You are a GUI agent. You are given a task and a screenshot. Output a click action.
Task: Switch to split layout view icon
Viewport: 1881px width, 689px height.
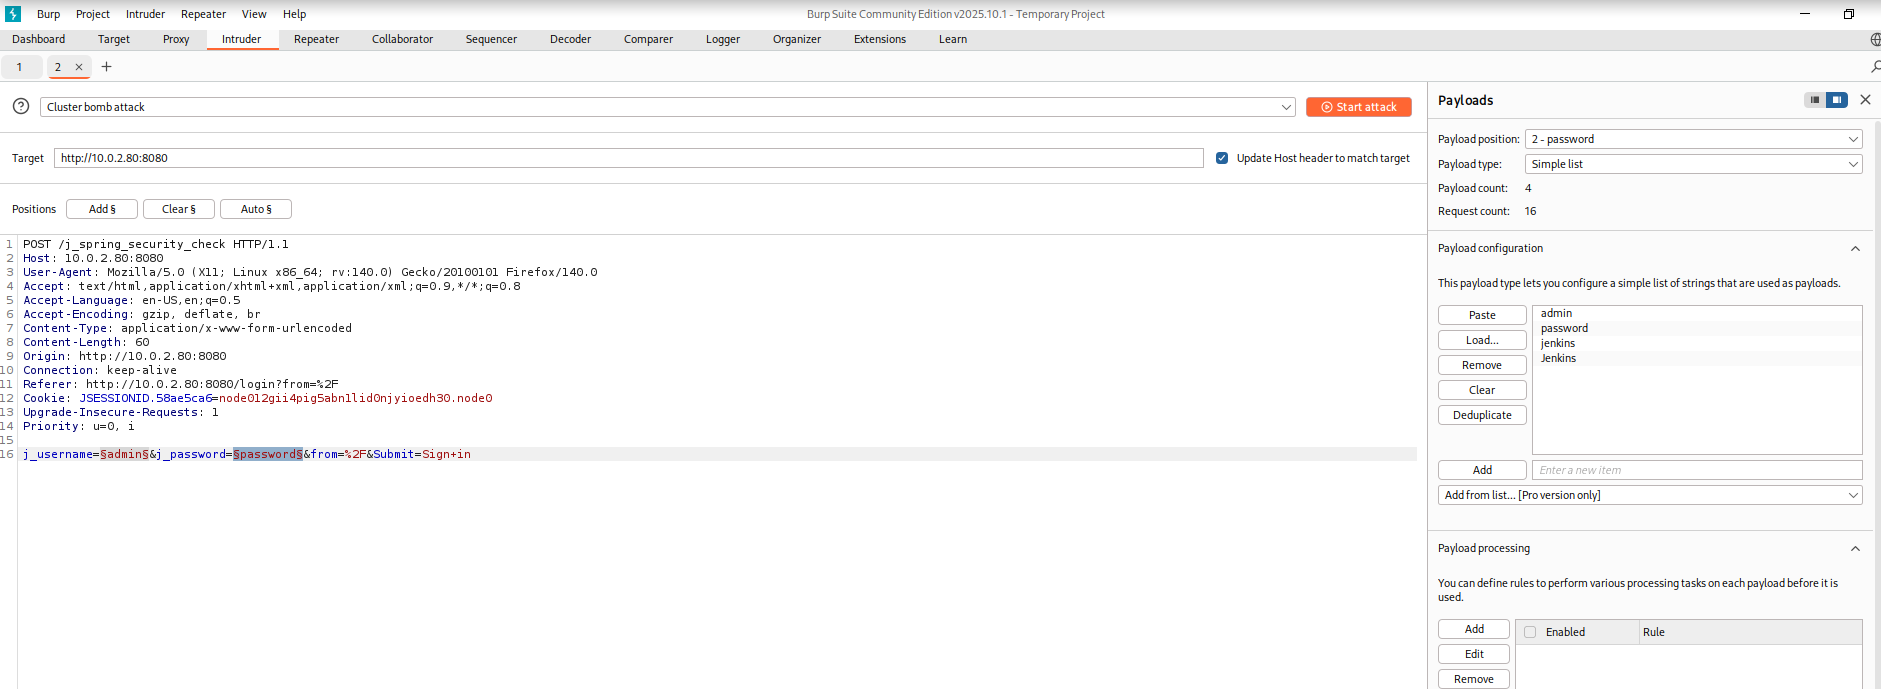pyautogui.click(x=1837, y=100)
